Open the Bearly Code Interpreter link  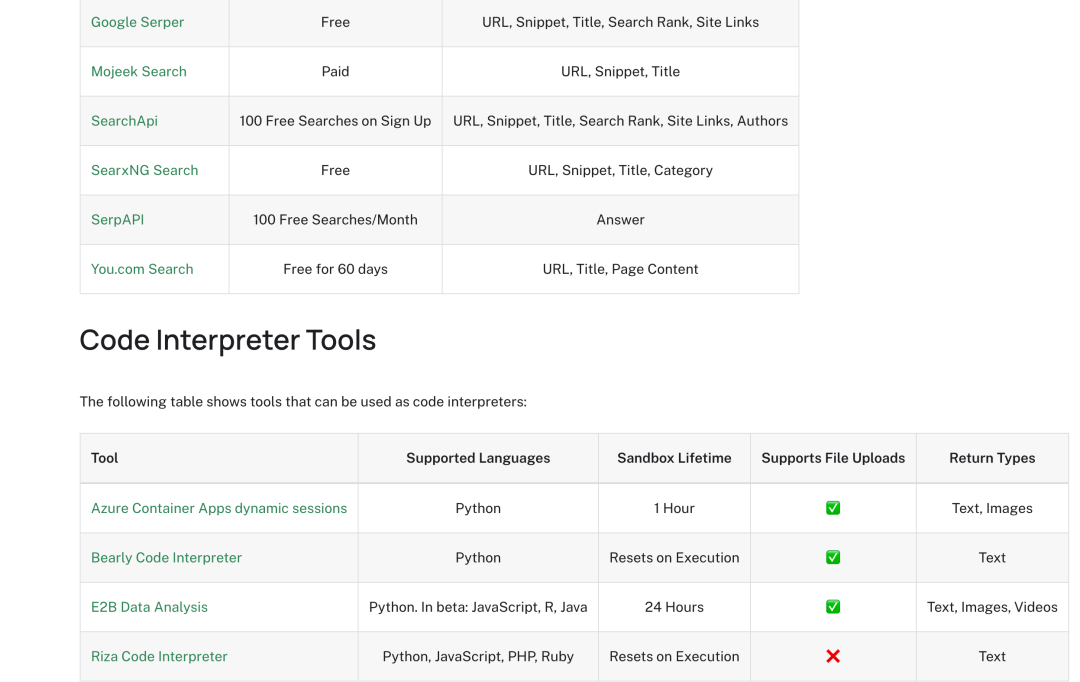tap(166, 558)
